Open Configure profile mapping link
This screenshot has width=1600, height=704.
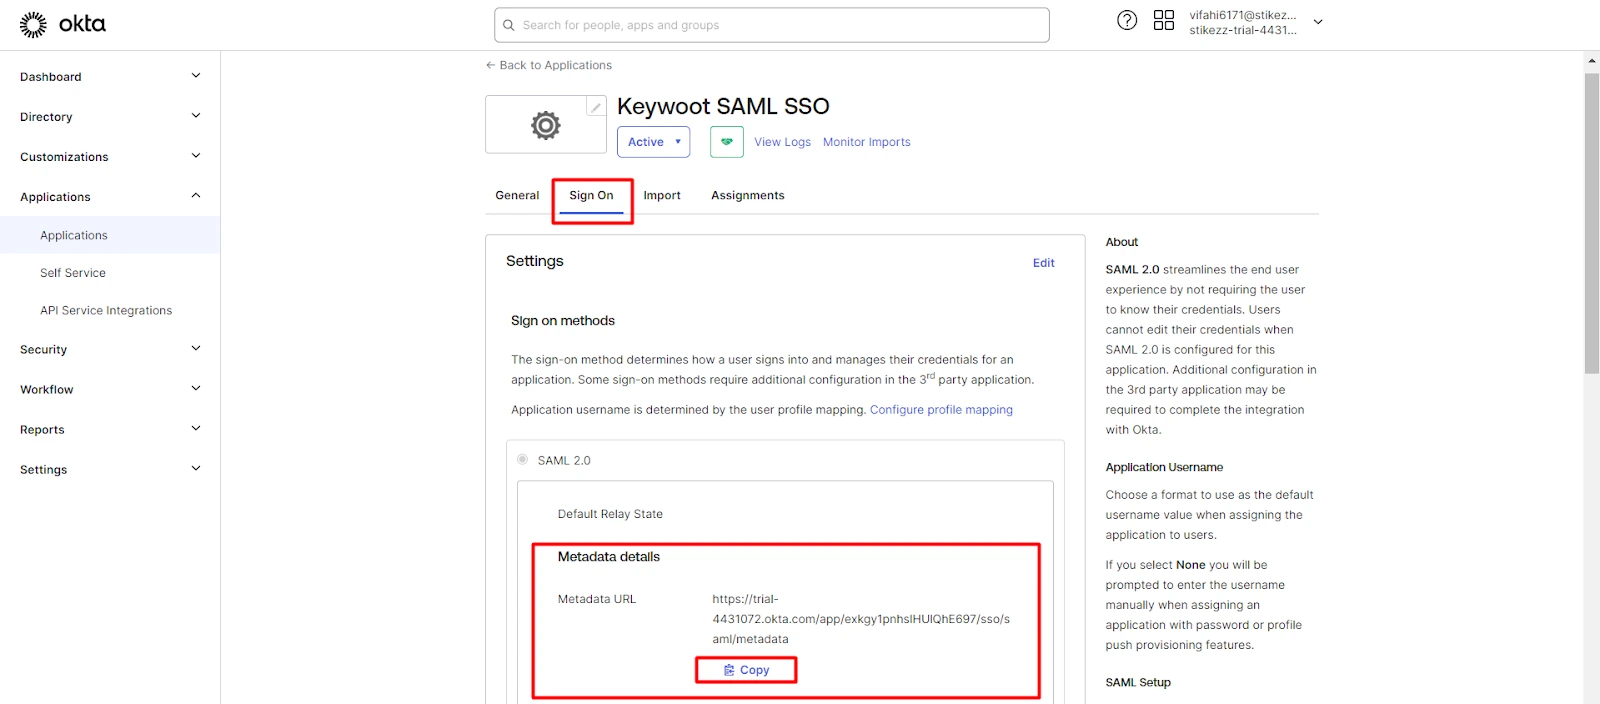(941, 410)
